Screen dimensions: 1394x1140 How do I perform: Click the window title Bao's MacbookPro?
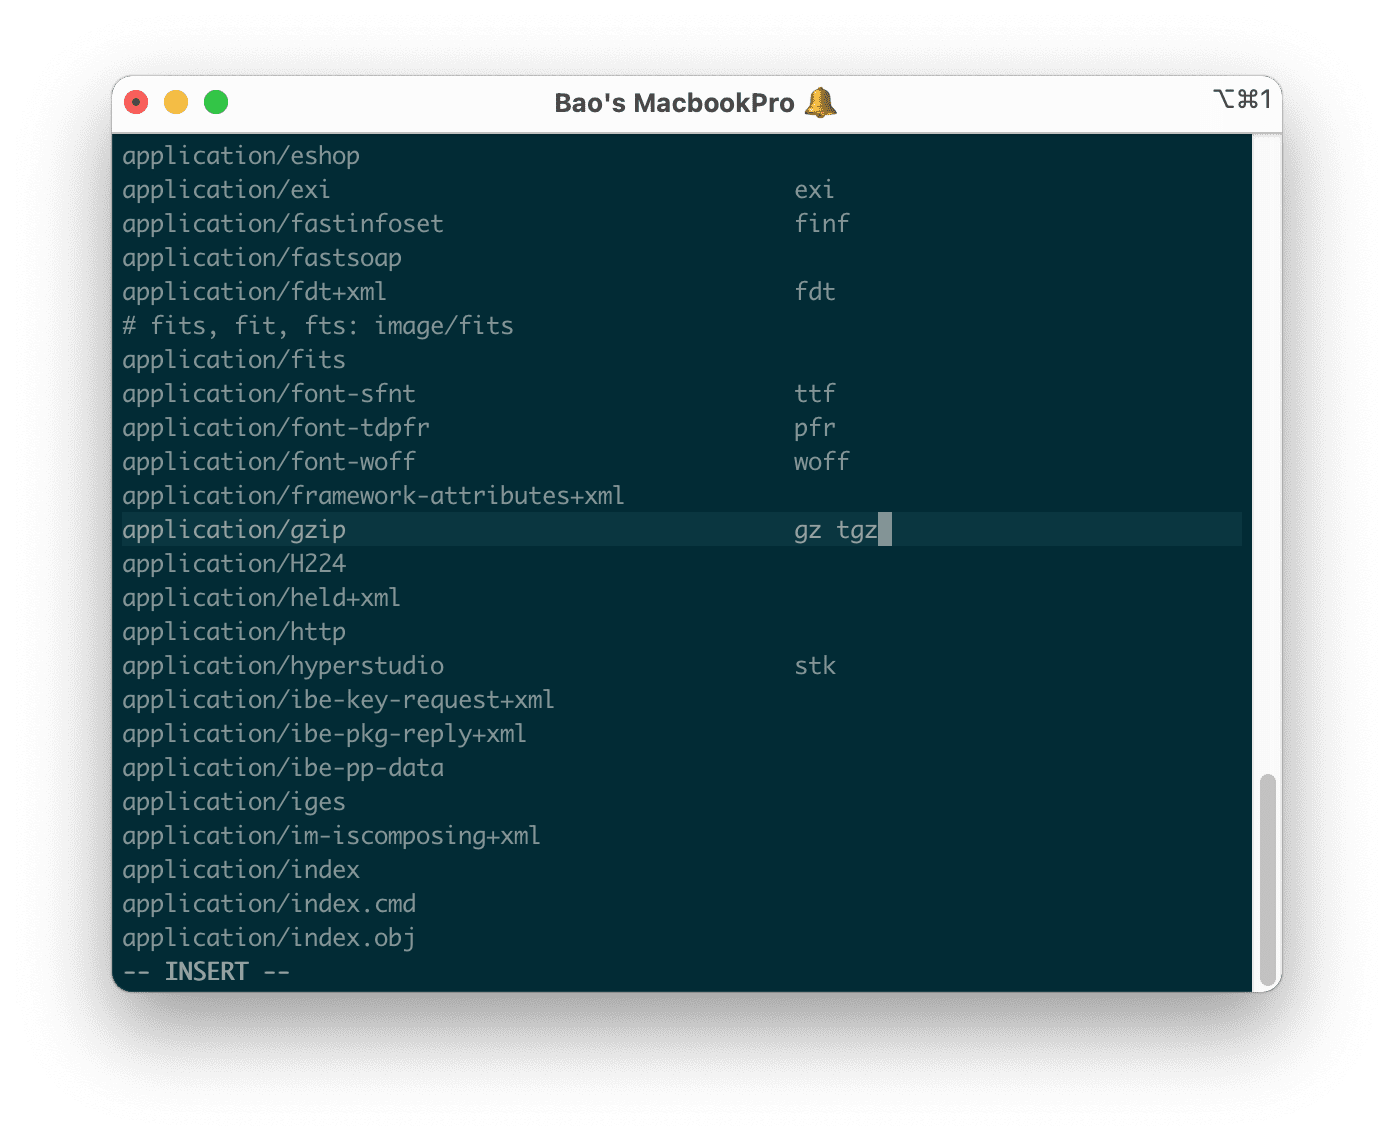[x=674, y=103]
